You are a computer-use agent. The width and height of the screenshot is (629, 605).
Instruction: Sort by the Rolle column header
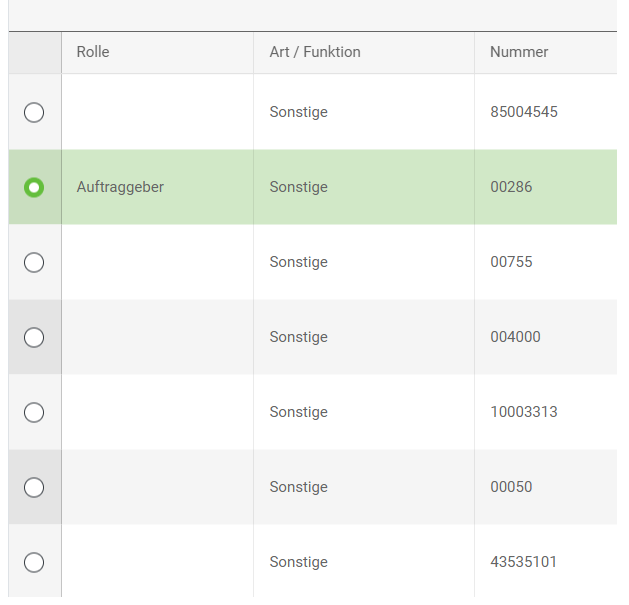(x=93, y=52)
